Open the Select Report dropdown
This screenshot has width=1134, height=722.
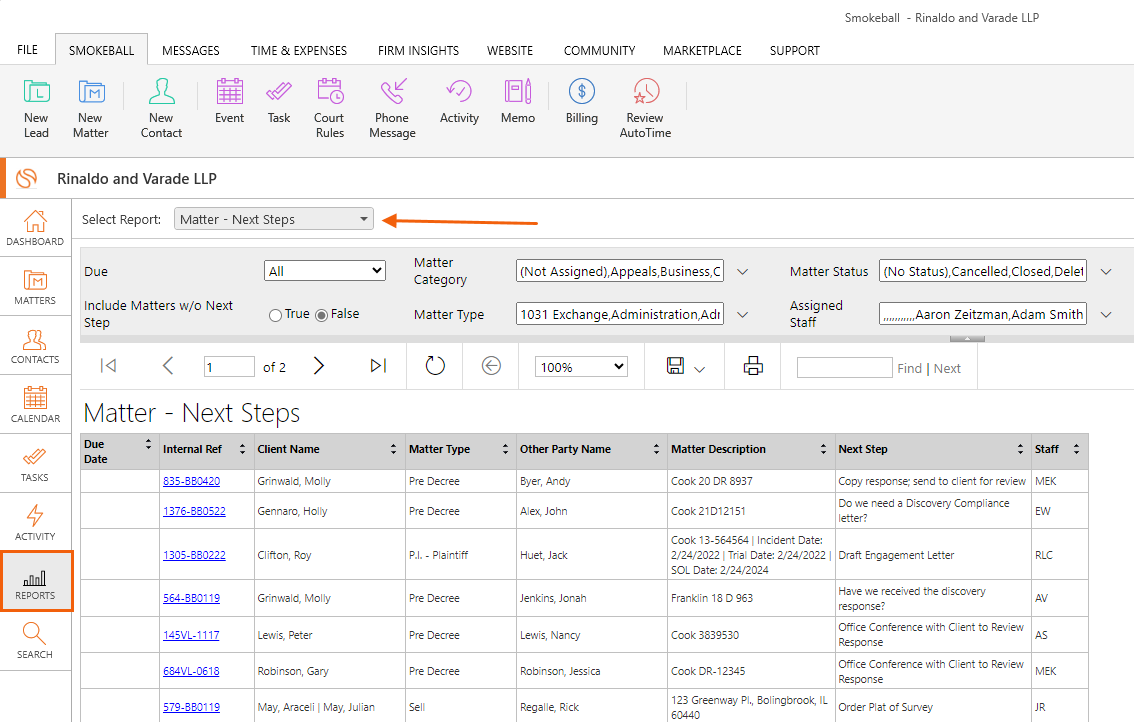tap(274, 219)
